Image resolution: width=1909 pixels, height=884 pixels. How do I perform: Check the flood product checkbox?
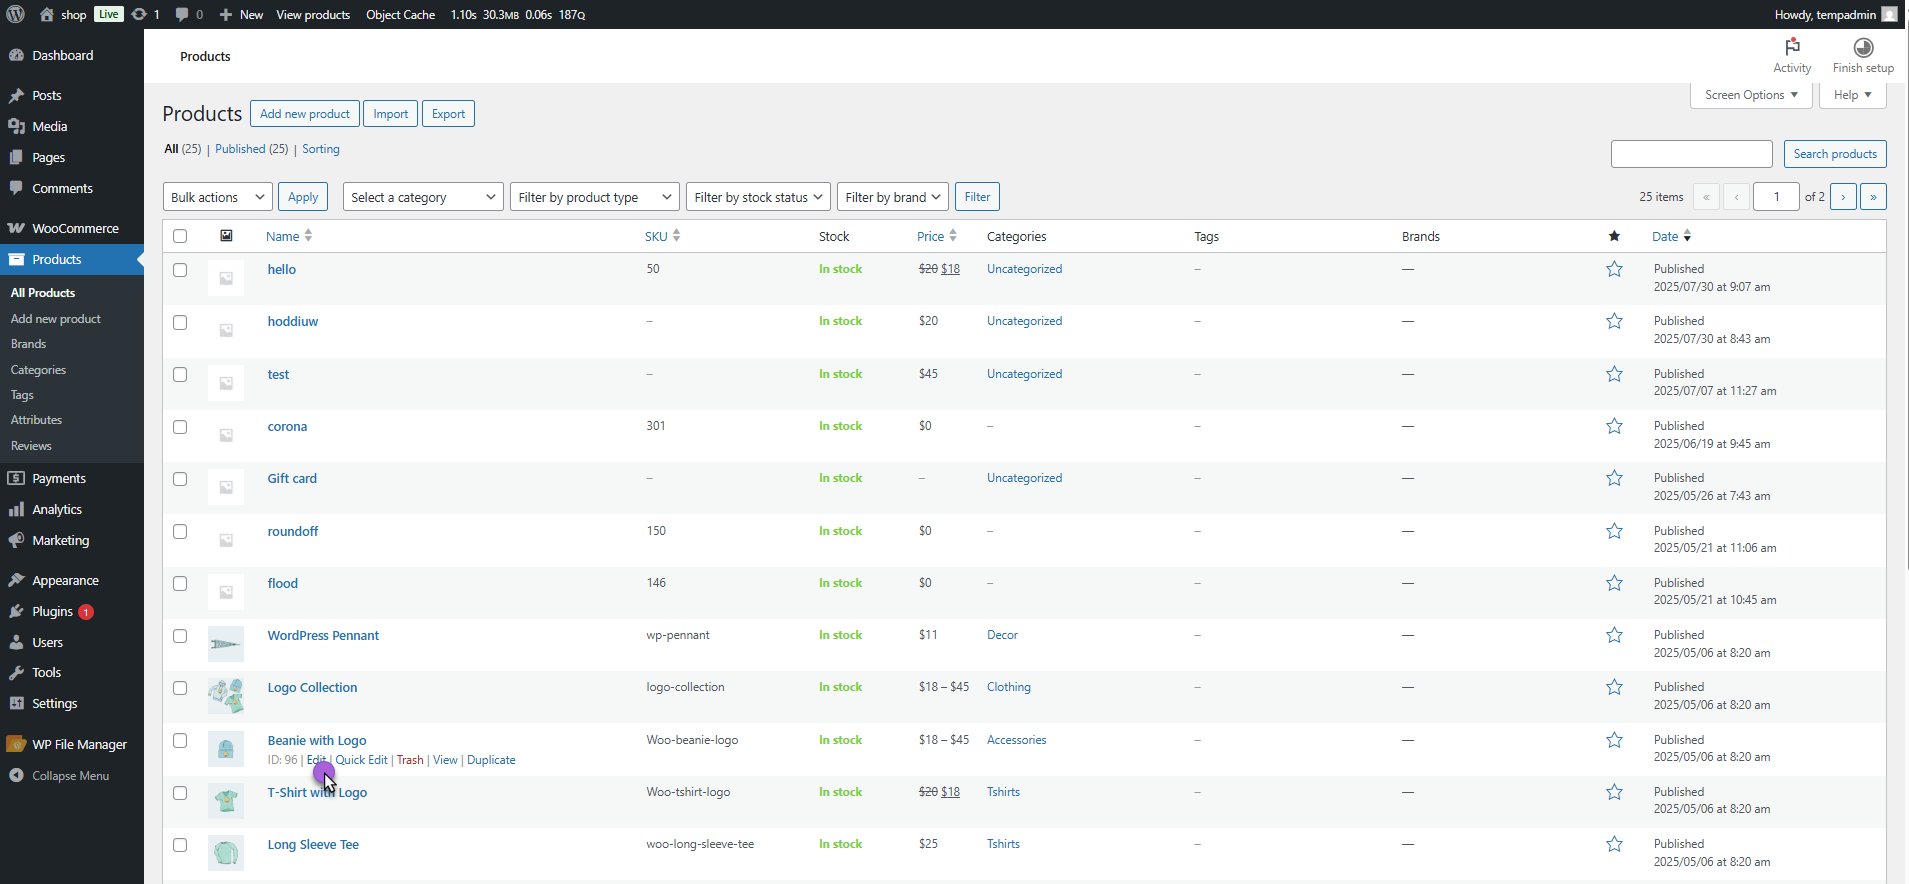coord(180,583)
